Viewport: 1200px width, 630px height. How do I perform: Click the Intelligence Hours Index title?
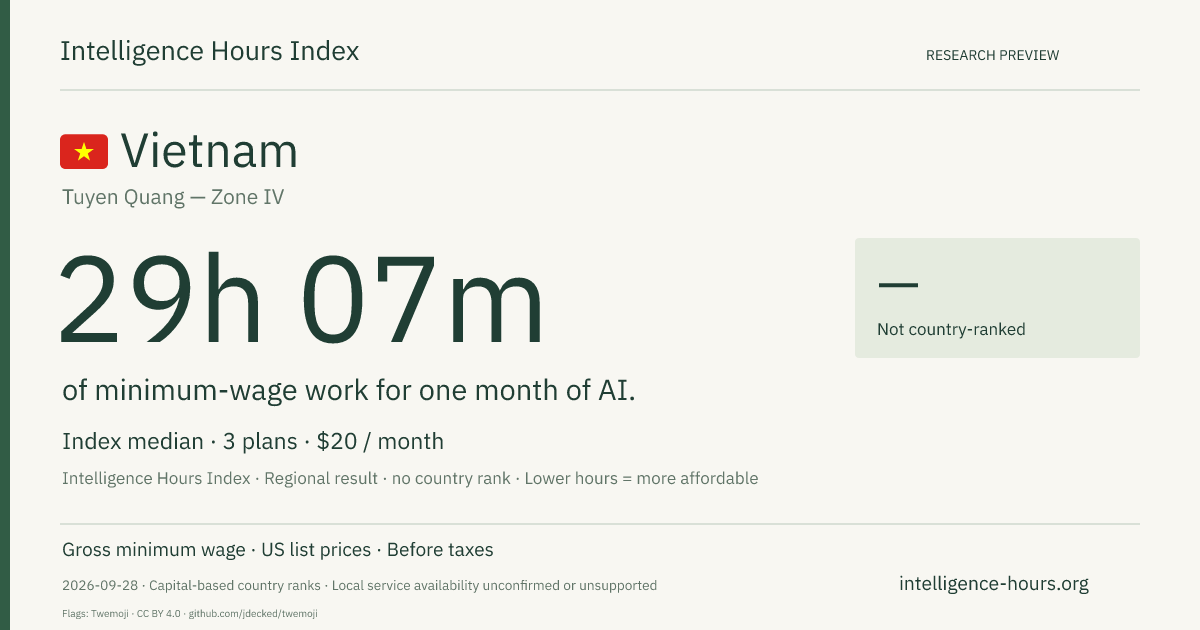209,52
